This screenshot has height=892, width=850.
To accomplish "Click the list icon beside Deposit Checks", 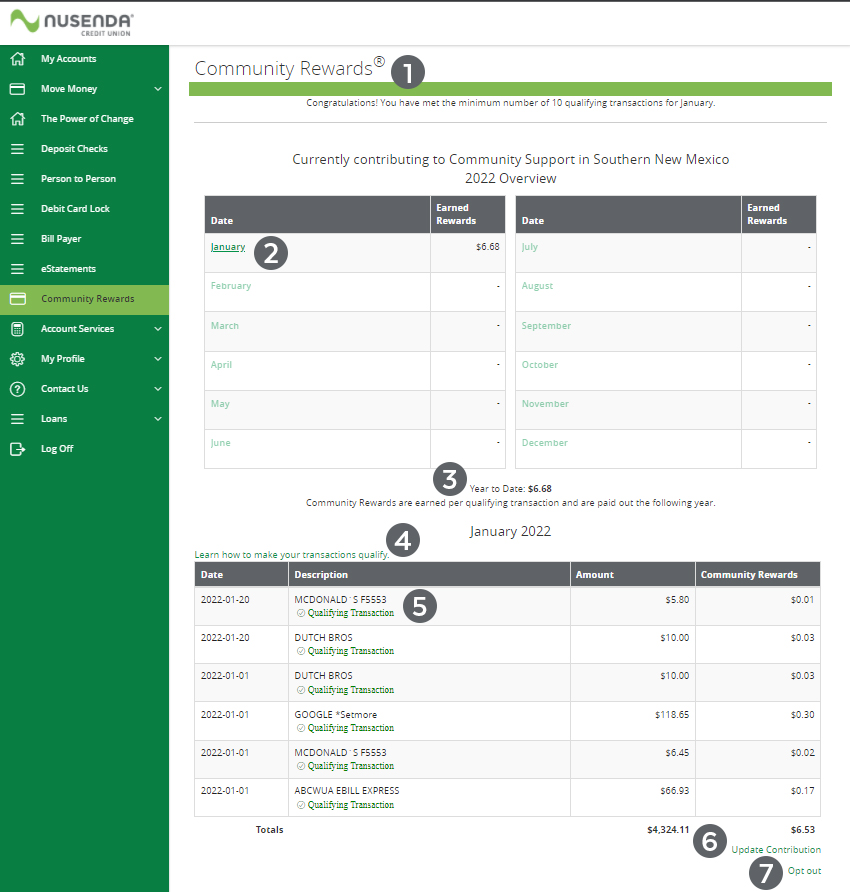I will (x=18, y=148).
